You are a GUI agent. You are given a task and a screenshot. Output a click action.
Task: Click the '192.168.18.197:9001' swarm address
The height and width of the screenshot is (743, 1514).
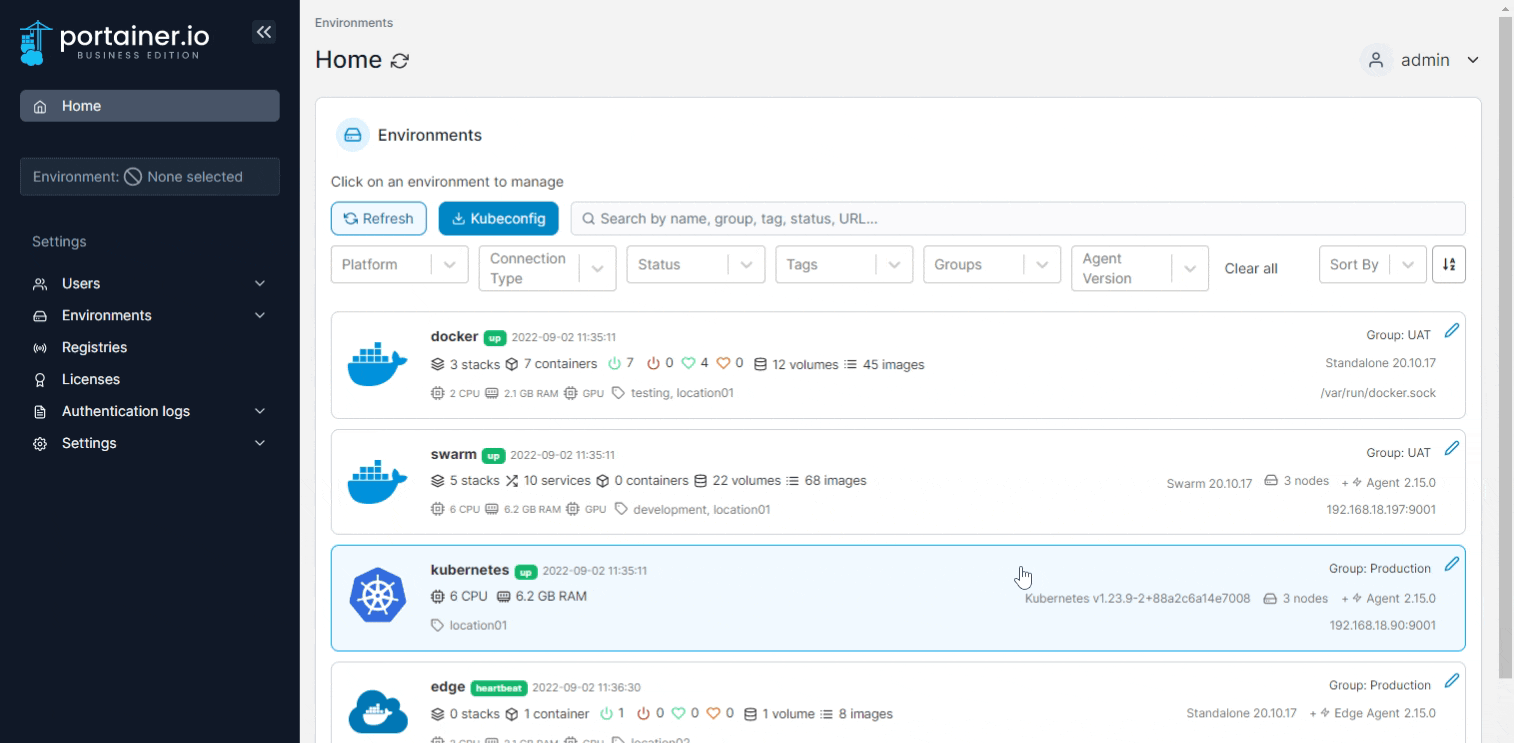click(x=1381, y=510)
